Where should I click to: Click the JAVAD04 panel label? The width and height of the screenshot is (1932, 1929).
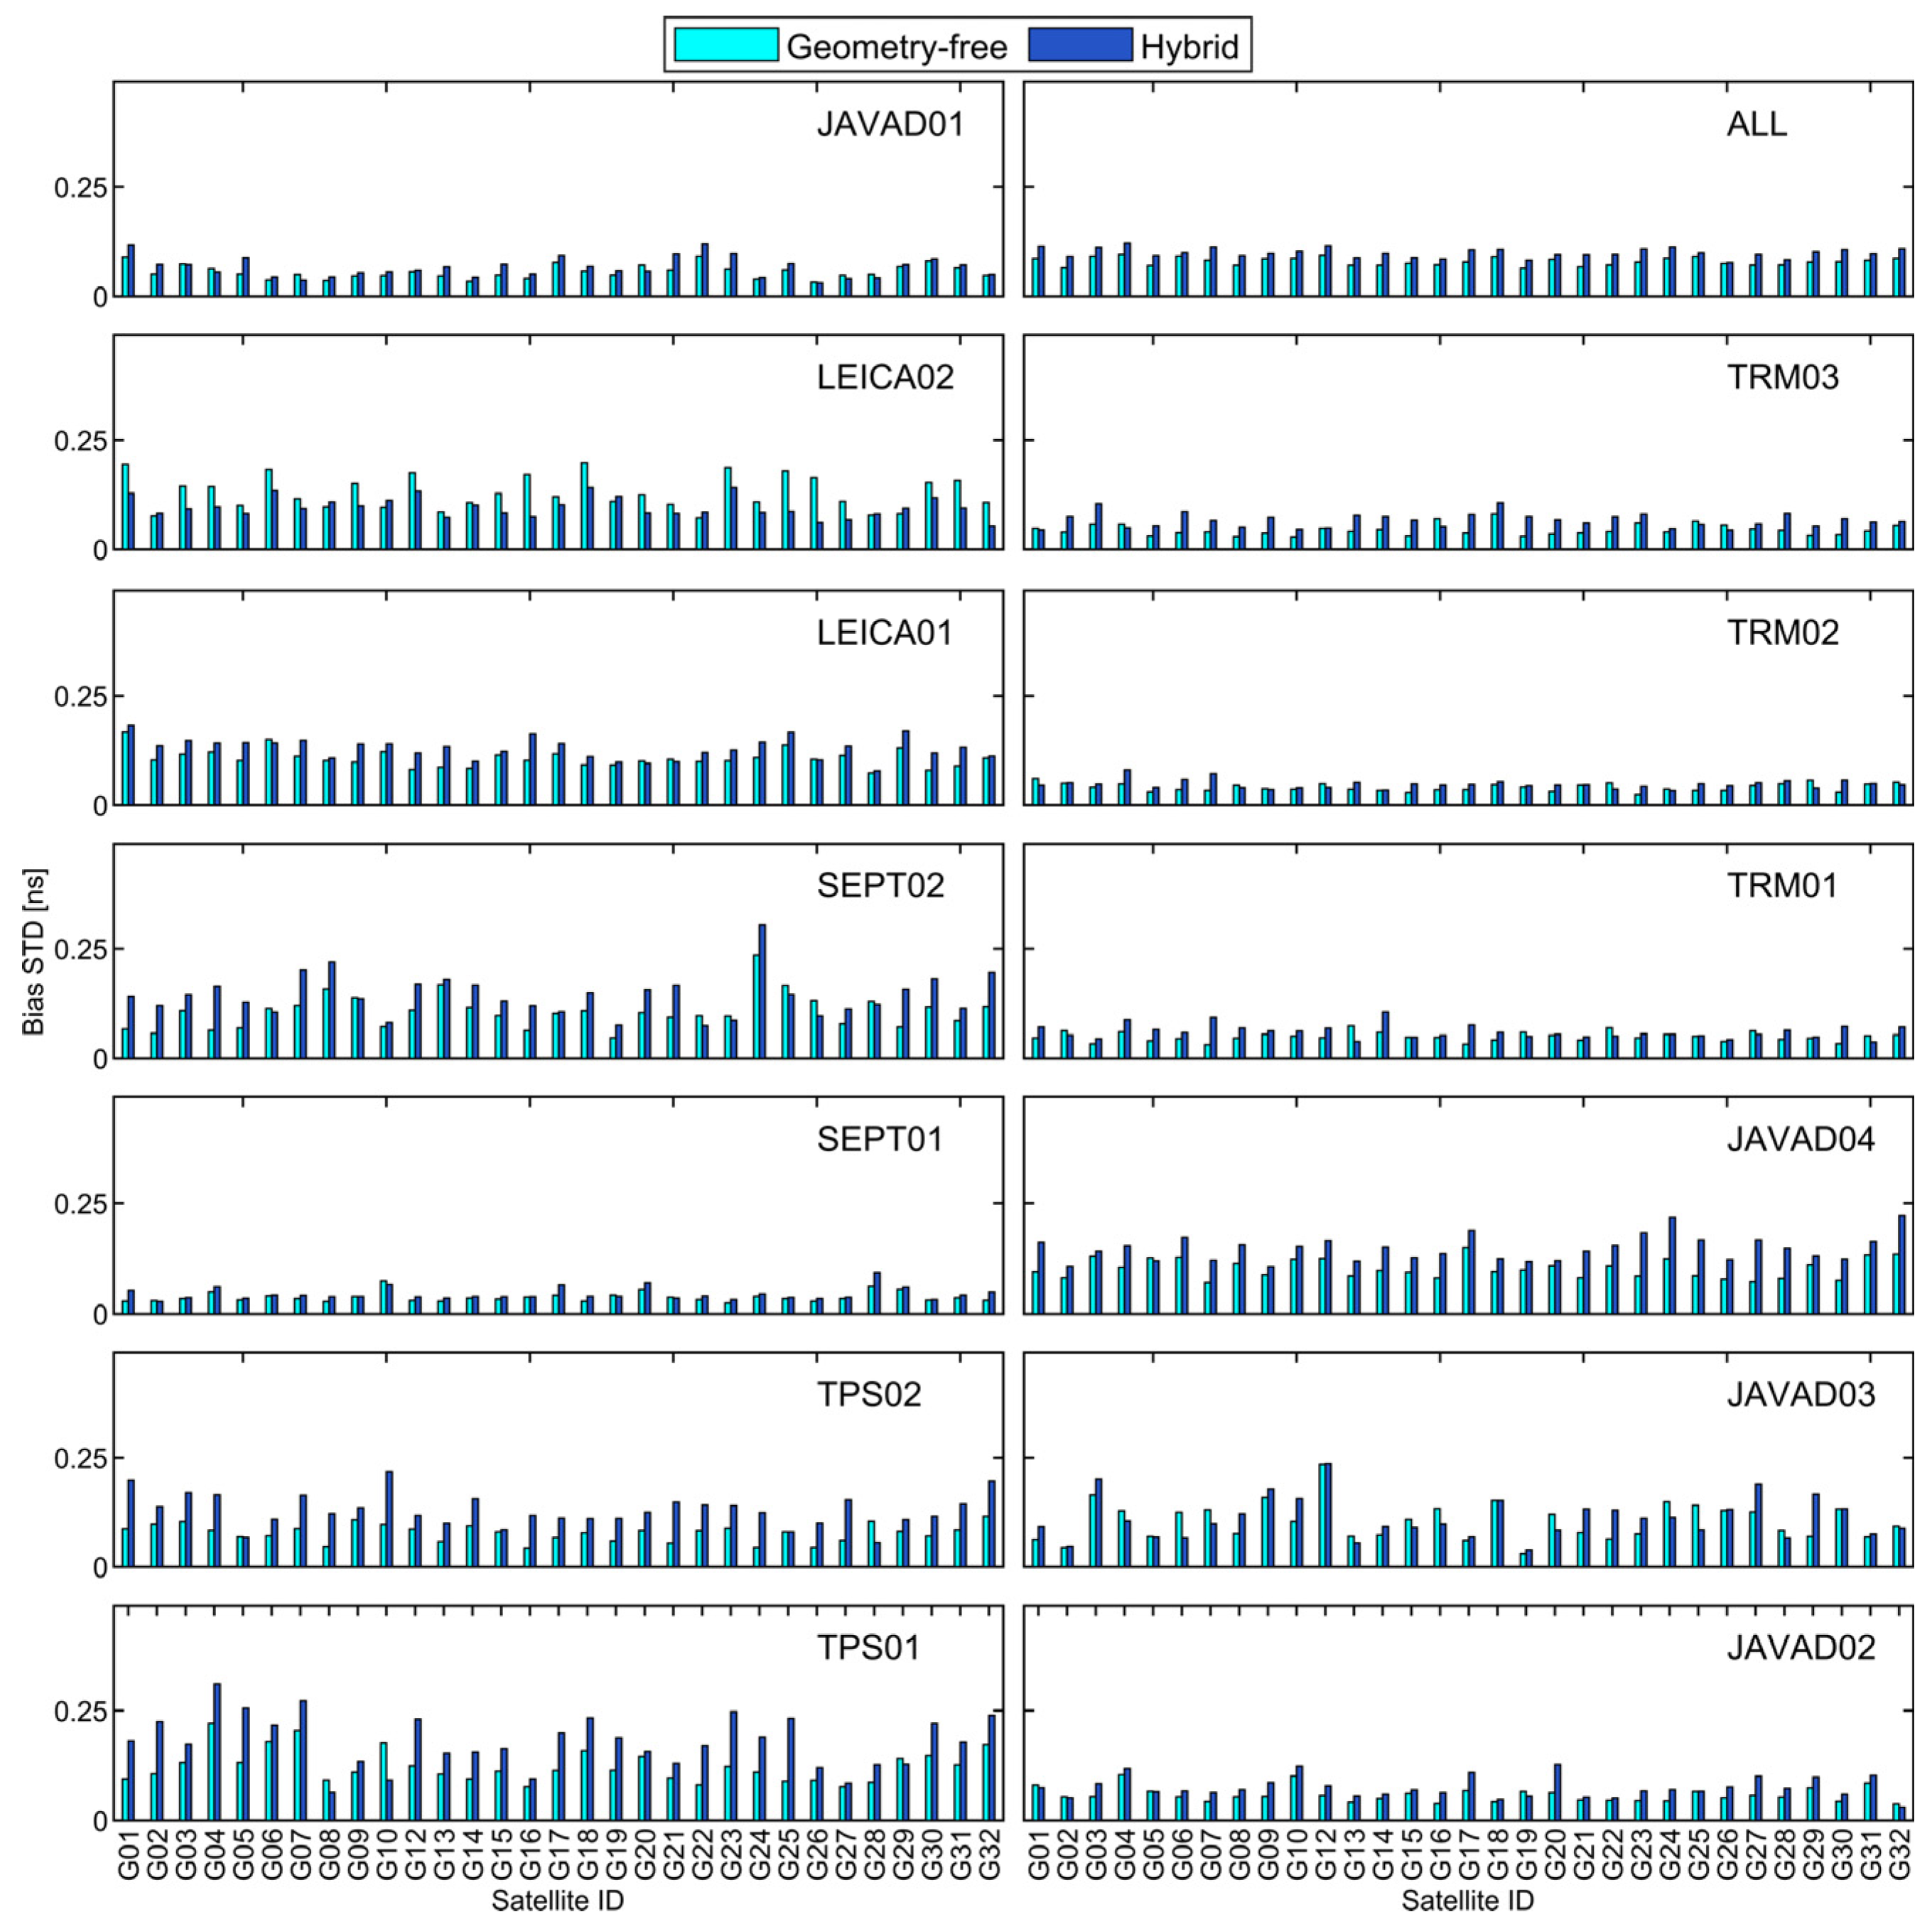[1800, 1139]
